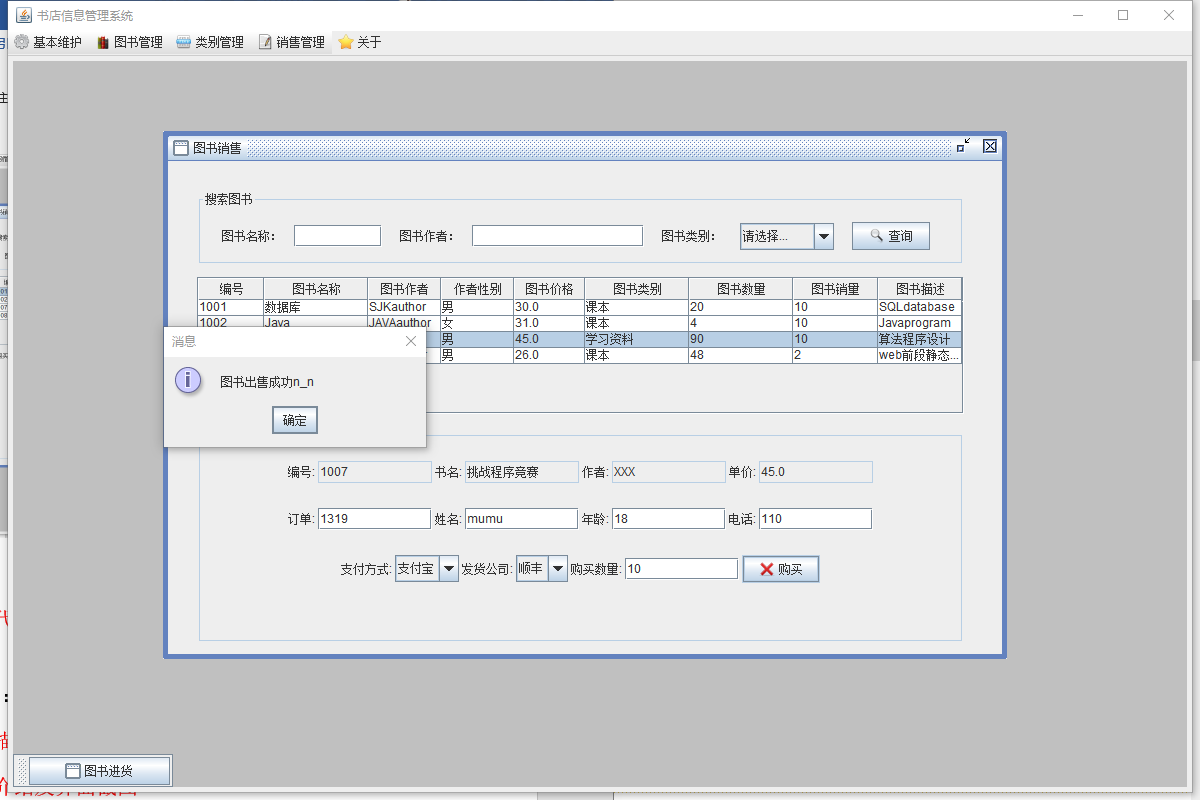Click the 销售管理 toolbar icon
This screenshot has width=1200, height=800.
pyautogui.click(x=264, y=42)
